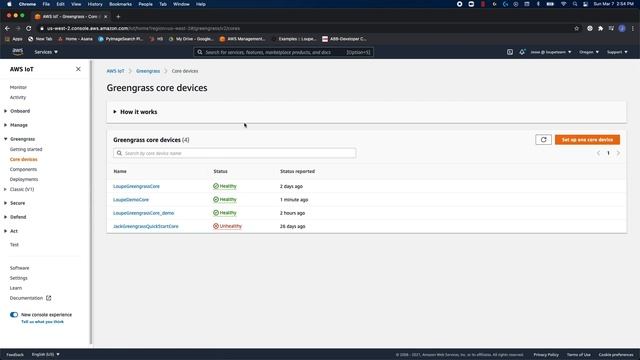This screenshot has height=360, width=640.
Task: Click the AWS services search box
Action: [x=283, y=52]
